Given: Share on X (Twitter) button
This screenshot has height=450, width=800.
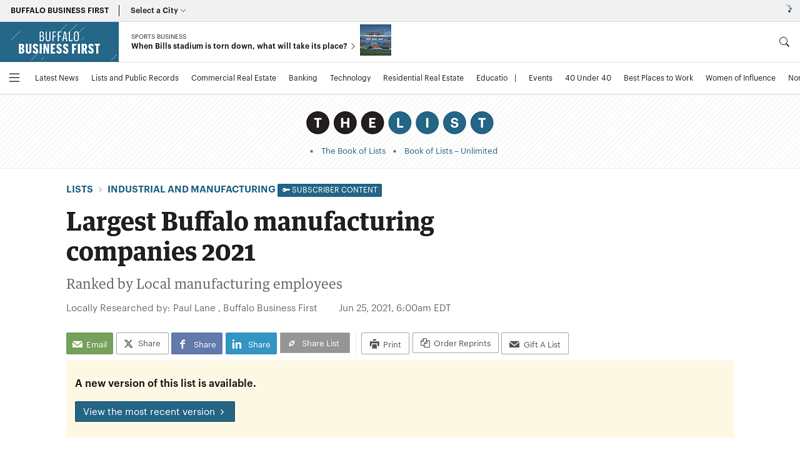Looking at the screenshot, I should coord(142,343).
